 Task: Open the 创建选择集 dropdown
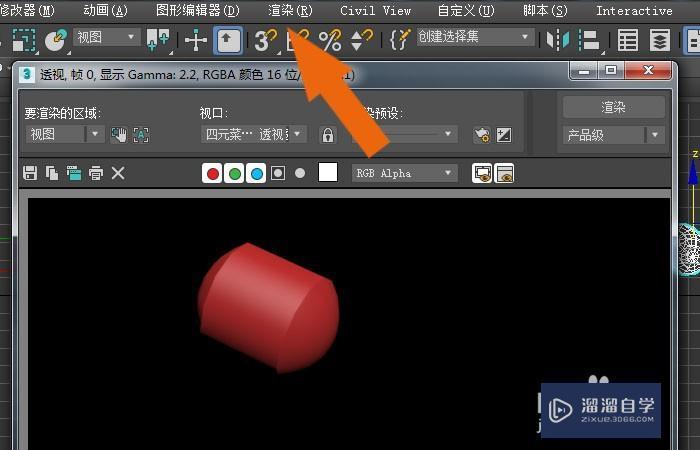(475, 37)
